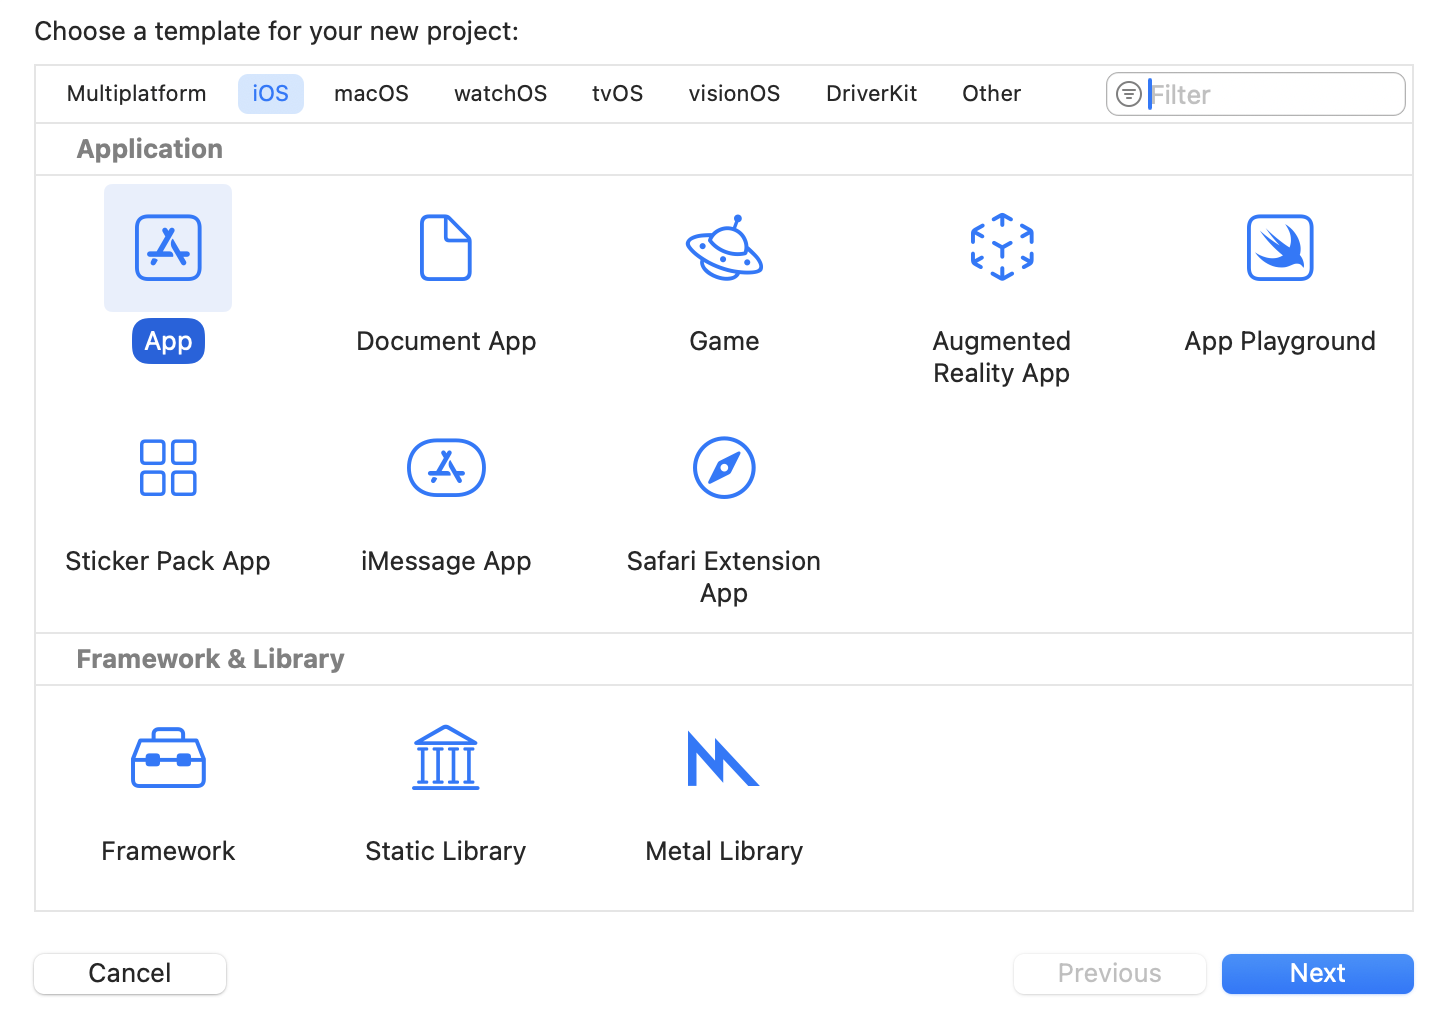Image resolution: width=1448 pixels, height=1022 pixels.
Task: Click the Cancel button
Action: (x=130, y=973)
